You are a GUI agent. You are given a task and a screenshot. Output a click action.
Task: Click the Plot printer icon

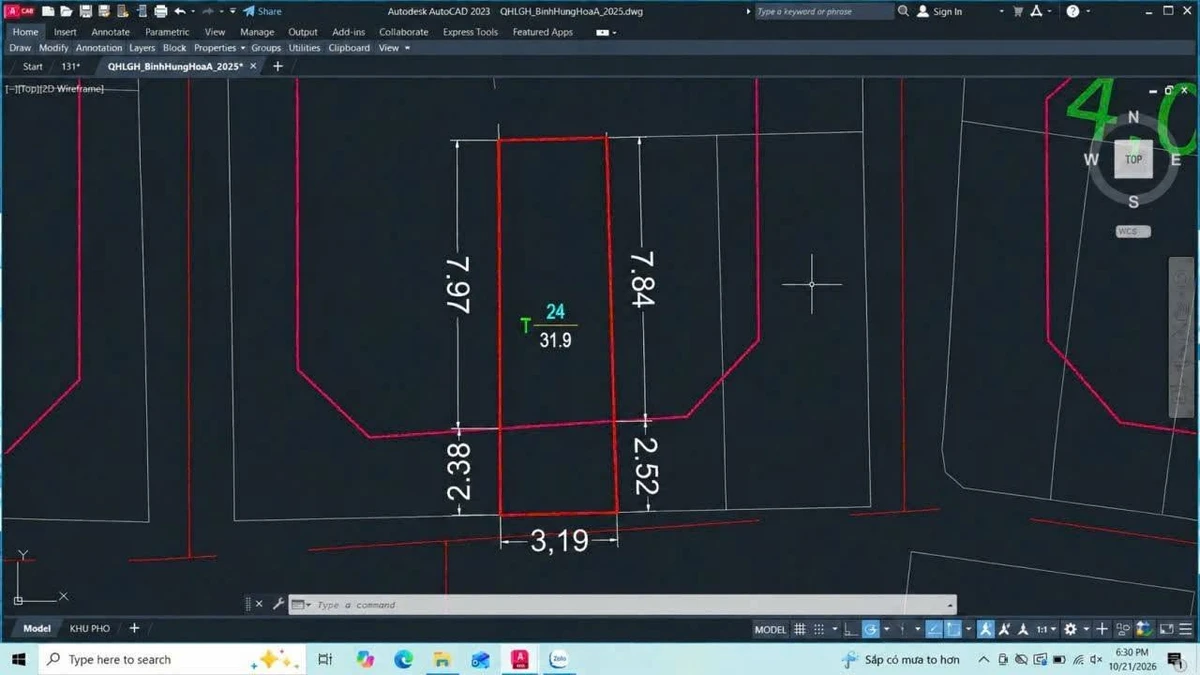click(x=160, y=11)
